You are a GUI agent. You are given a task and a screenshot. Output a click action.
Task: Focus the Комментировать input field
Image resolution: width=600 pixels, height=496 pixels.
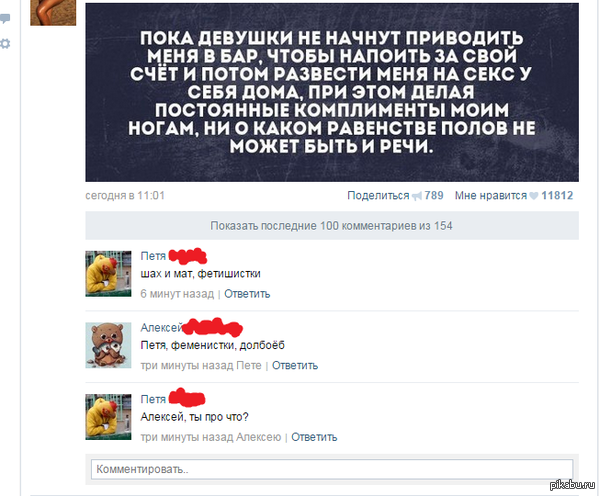coord(332,469)
